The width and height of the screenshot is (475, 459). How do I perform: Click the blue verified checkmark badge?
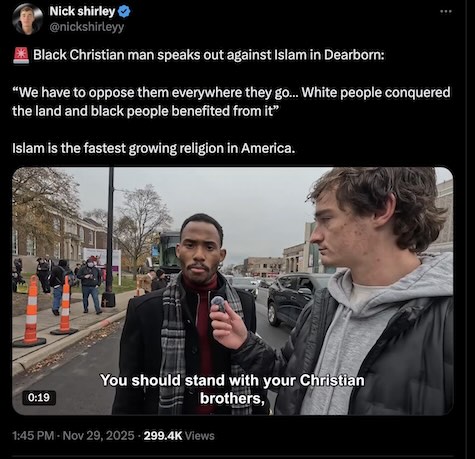pos(124,12)
